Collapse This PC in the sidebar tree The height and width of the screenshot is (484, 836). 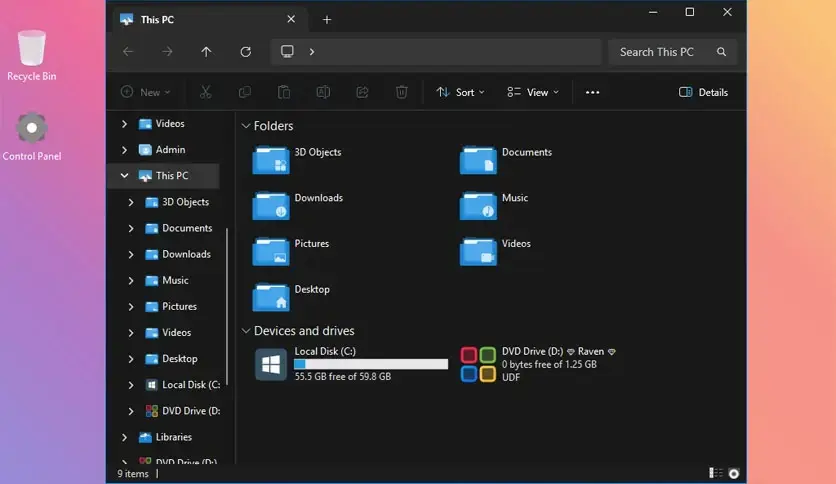pyautogui.click(x=124, y=175)
